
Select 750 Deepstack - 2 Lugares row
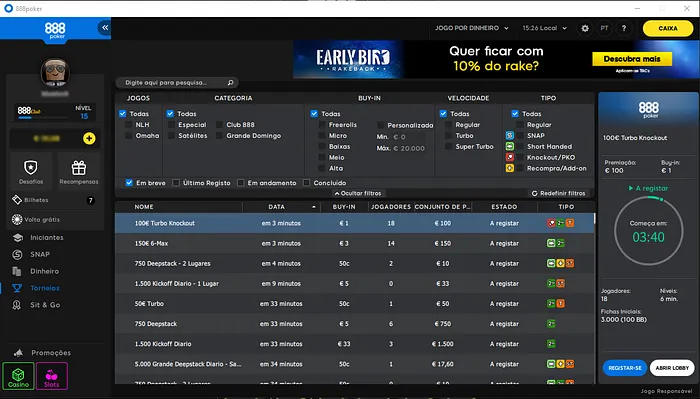pos(355,263)
